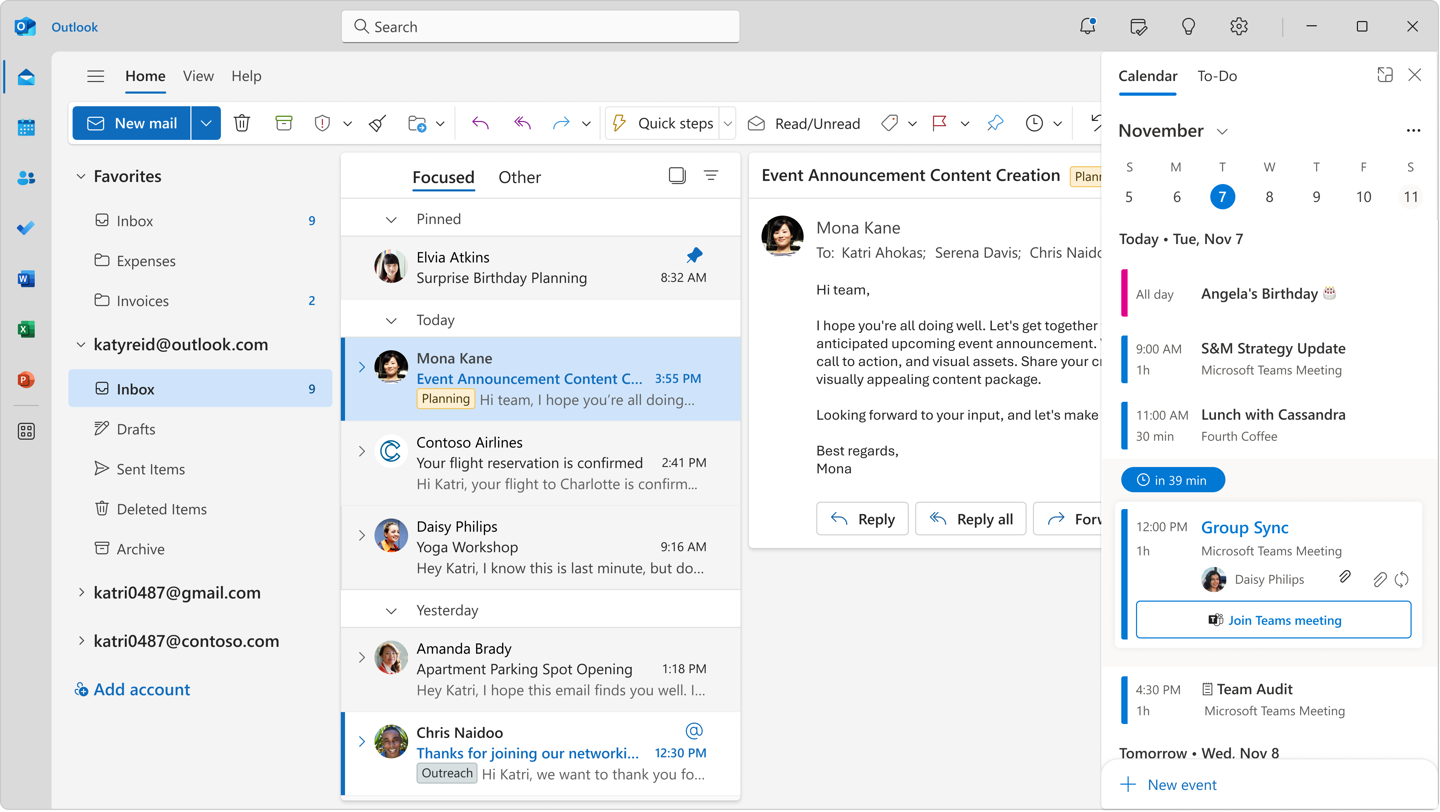This screenshot has width=1440, height=812.
Task: Open the November month dropdown
Action: click(1222, 132)
